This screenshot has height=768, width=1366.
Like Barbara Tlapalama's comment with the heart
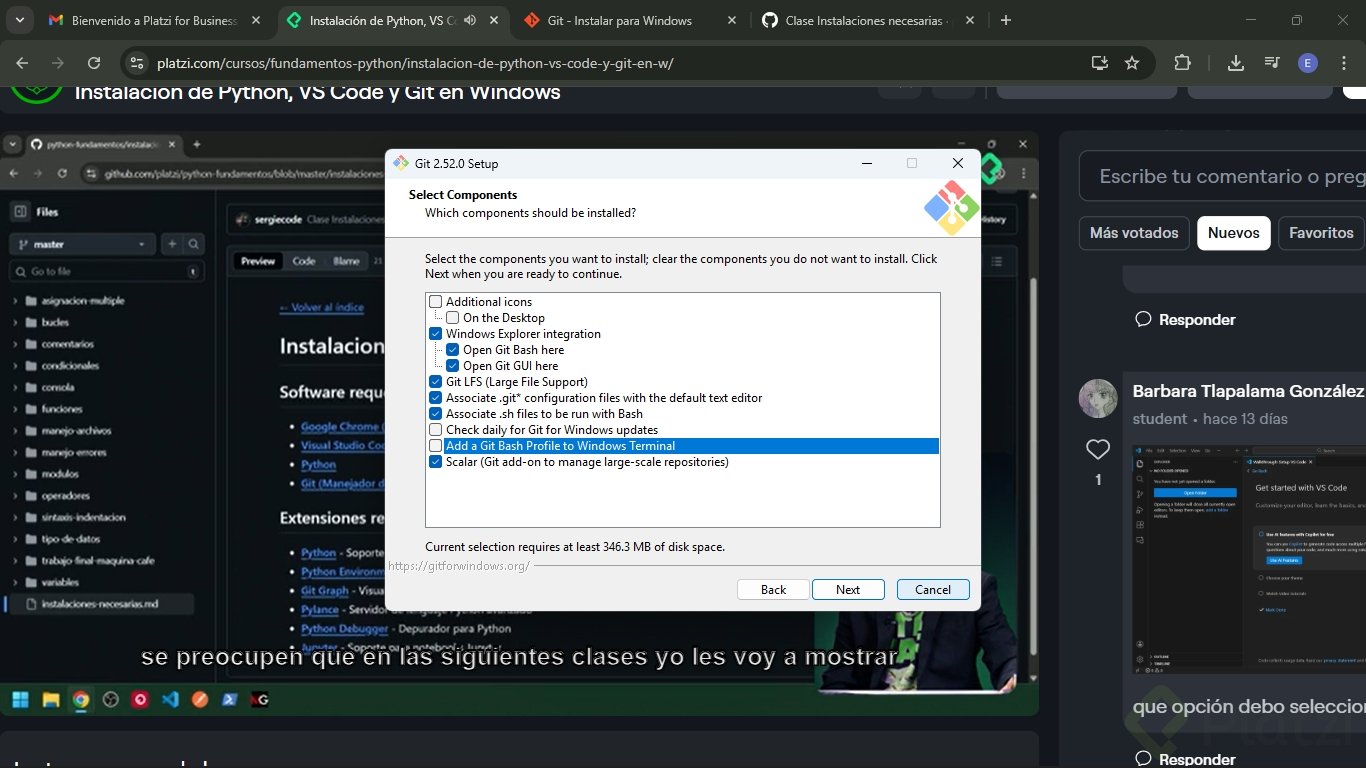click(x=1098, y=450)
